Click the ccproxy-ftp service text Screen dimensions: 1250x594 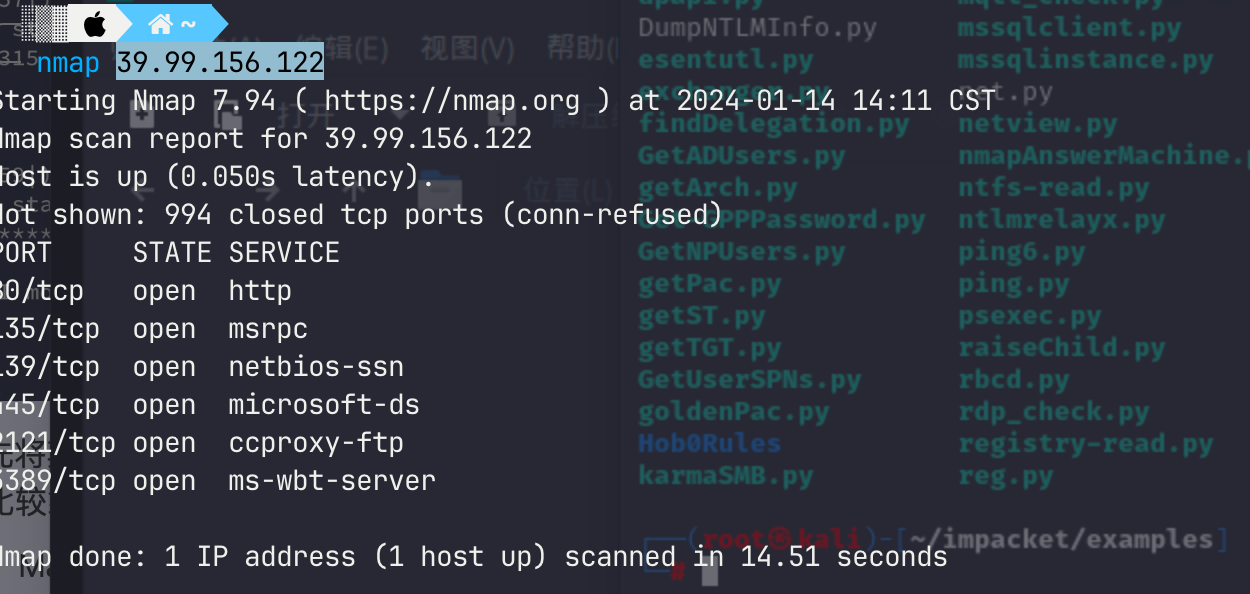tap(316, 443)
